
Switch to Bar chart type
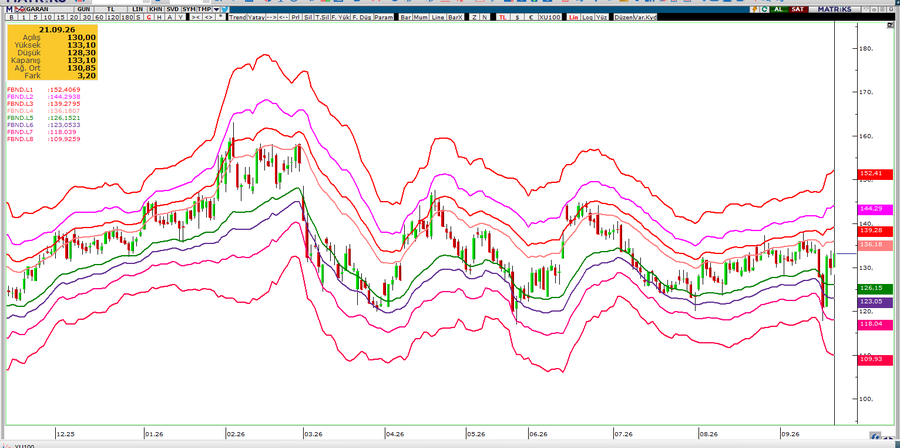(406, 17)
